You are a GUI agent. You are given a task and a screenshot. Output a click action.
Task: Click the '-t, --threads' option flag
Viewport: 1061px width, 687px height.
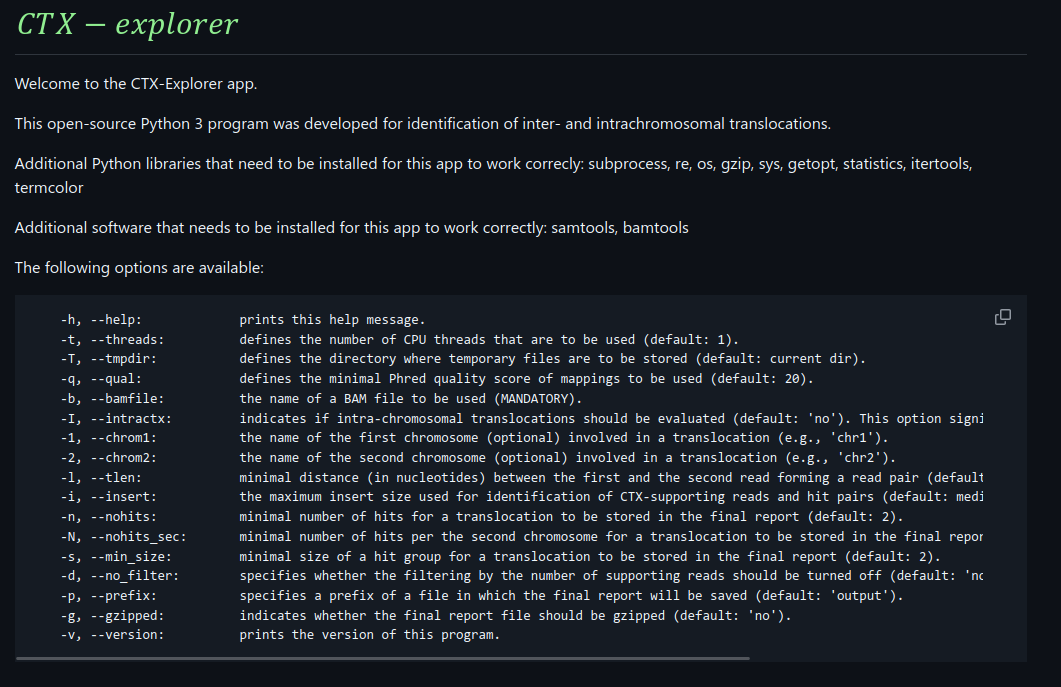[112, 340]
